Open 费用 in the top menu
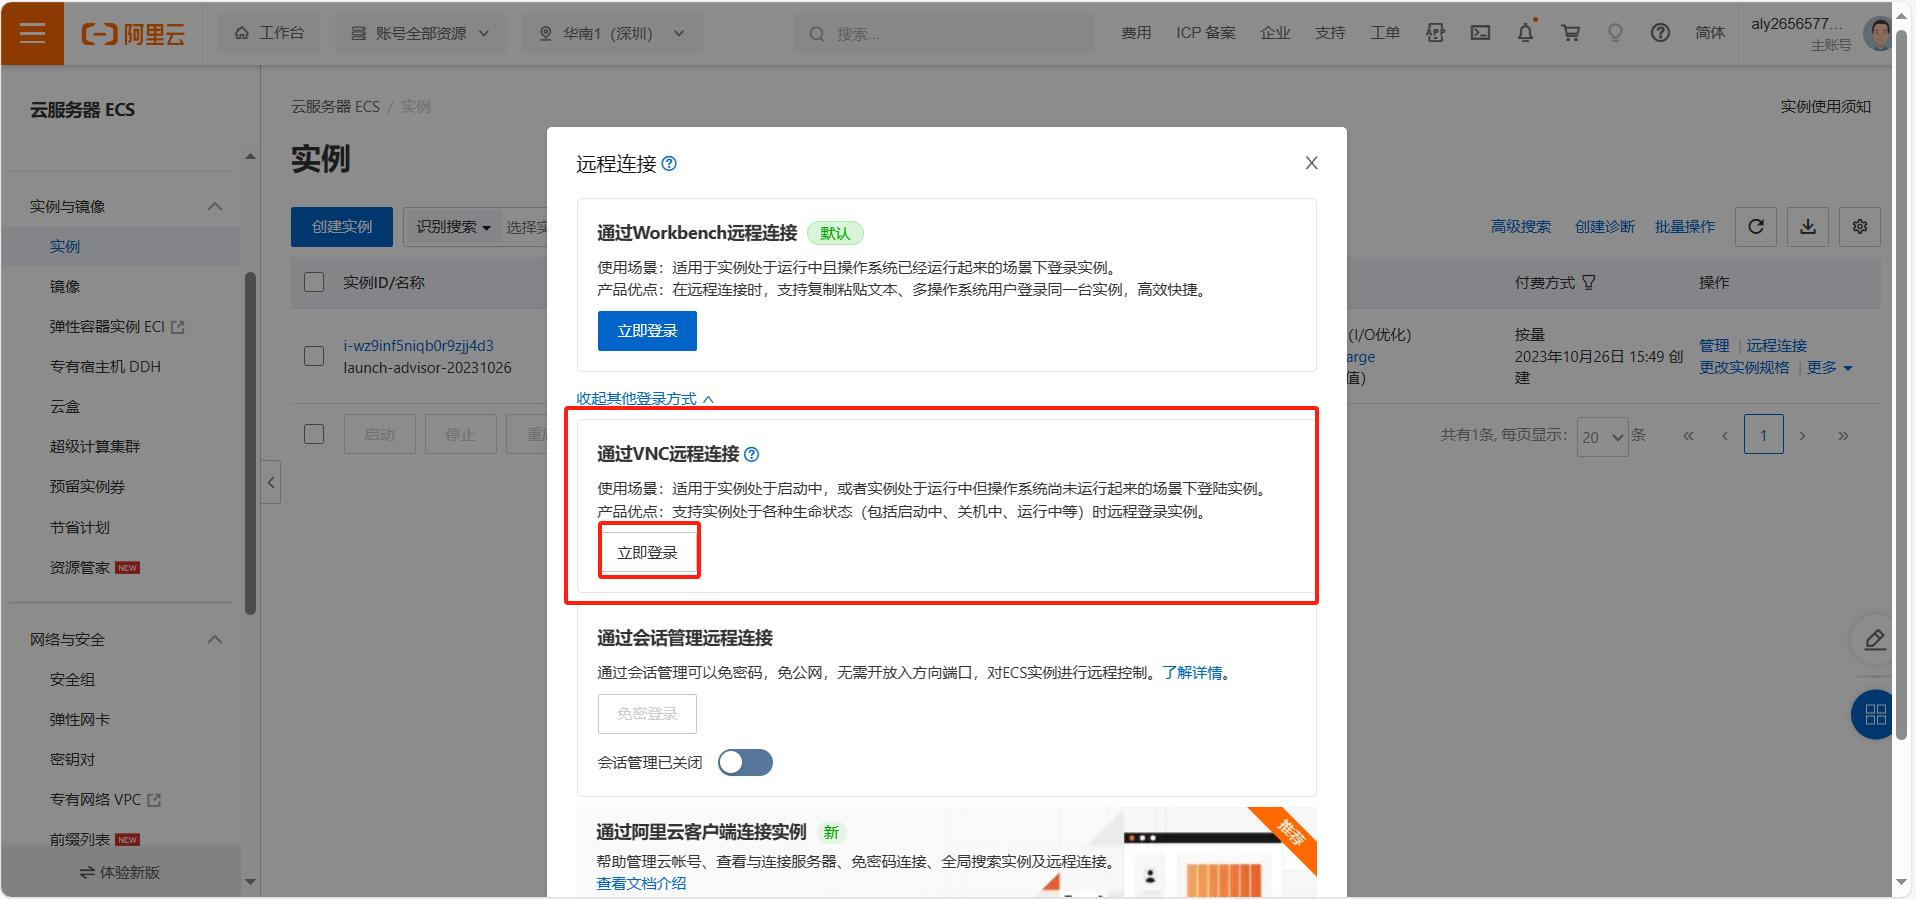Screen dimensions: 1916x899 (x=1136, y=33)
